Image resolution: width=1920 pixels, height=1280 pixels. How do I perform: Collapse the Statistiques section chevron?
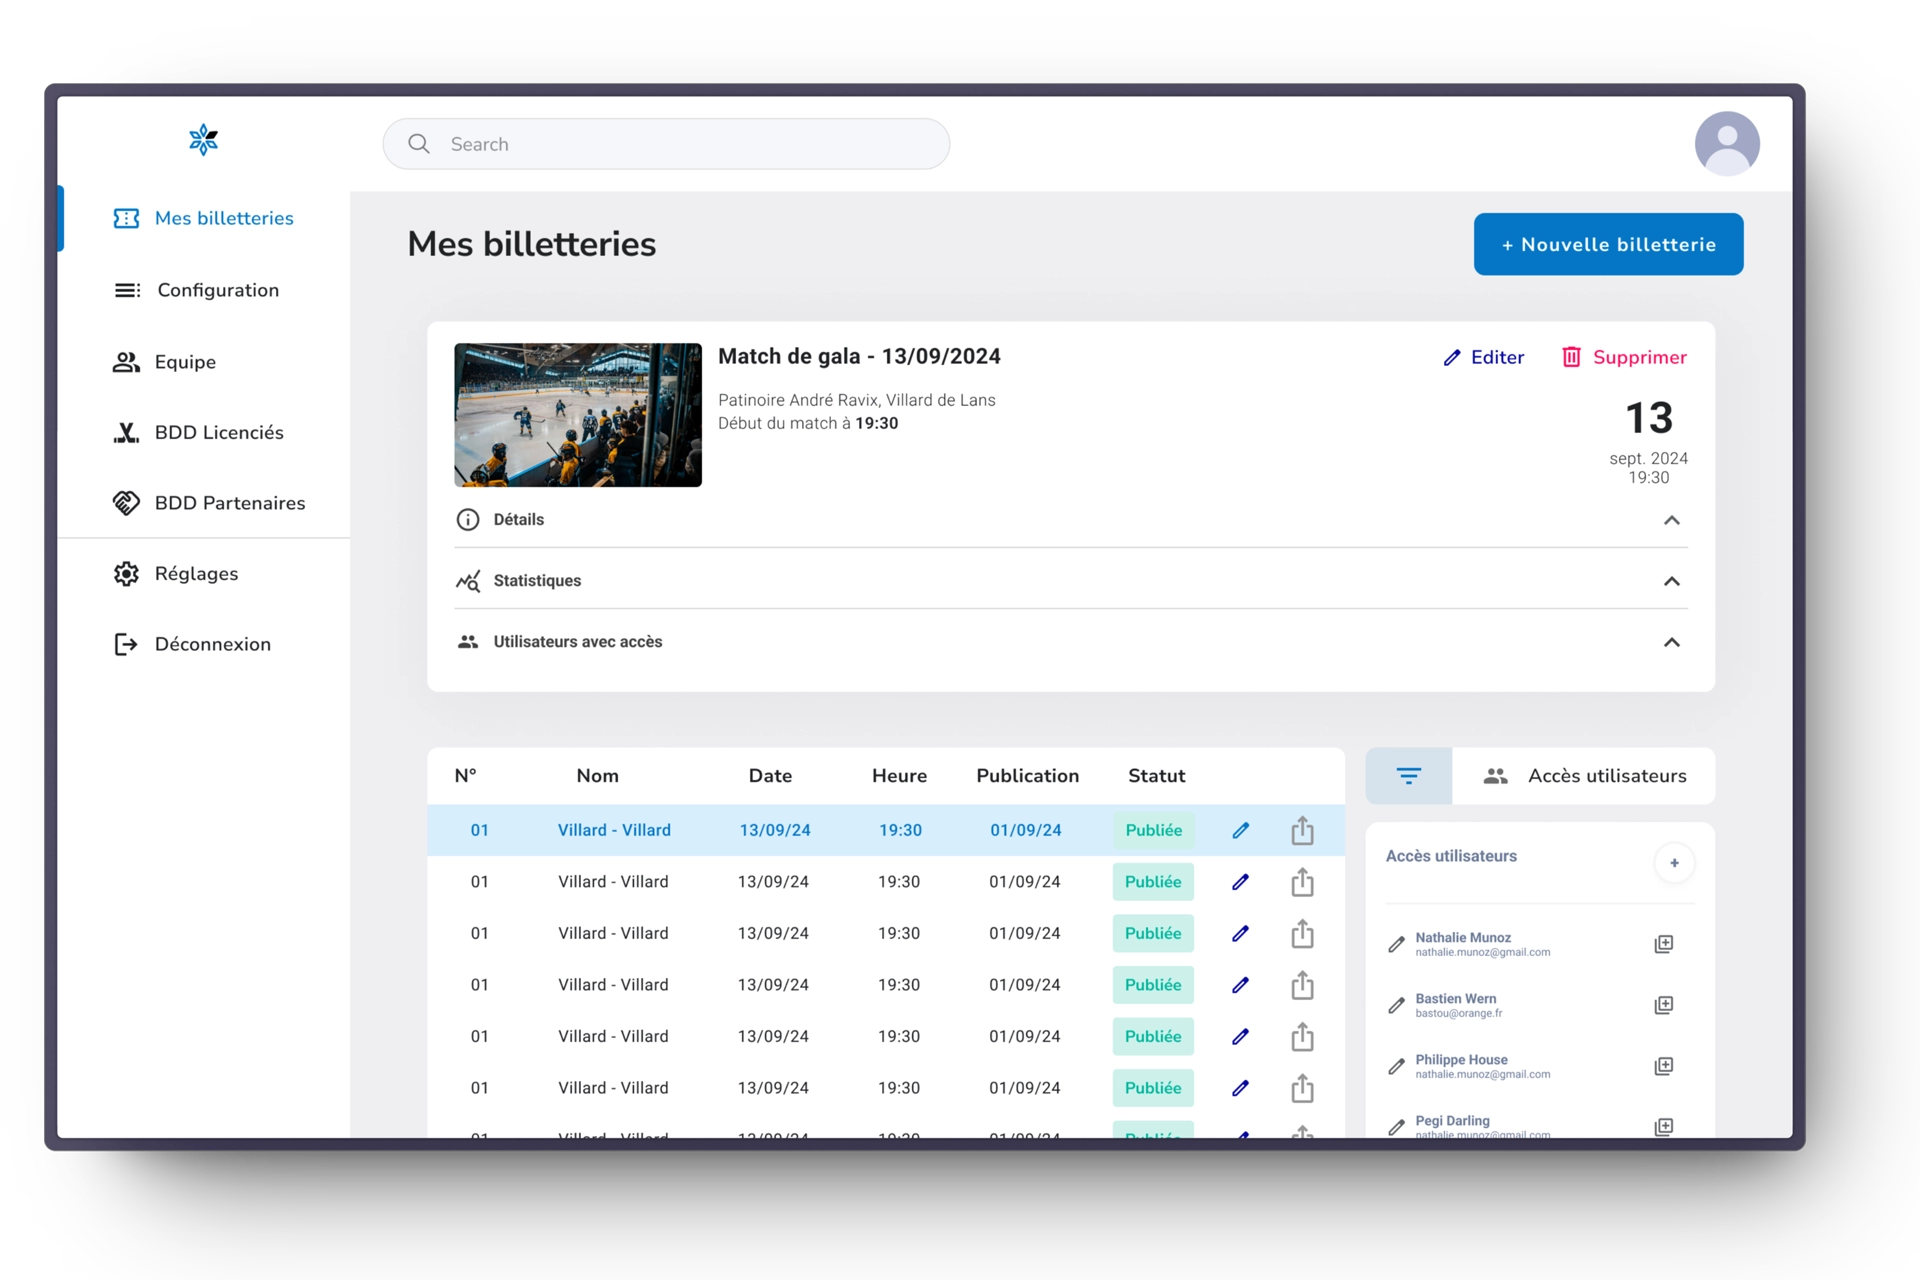[x=1671, y=581]
